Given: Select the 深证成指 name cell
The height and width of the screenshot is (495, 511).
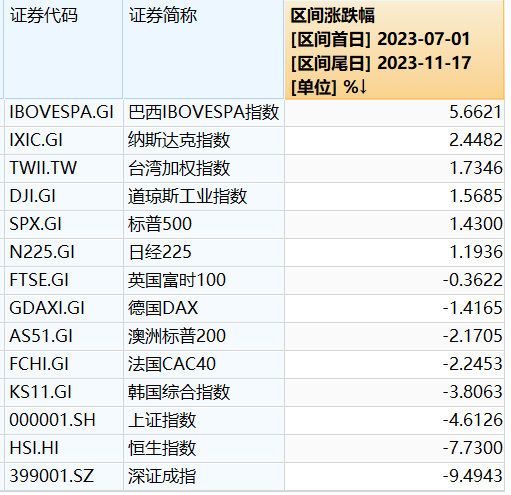Looking at the screenshot, I should tap(204, 476).
